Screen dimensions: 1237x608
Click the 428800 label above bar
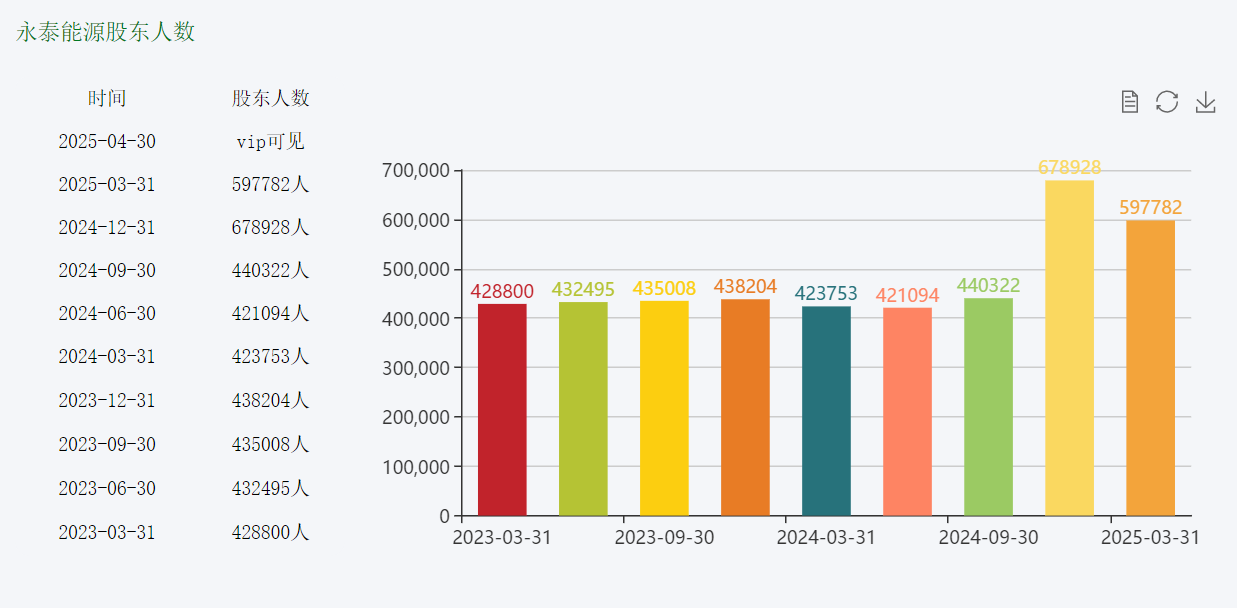click(x=502, y=291)
